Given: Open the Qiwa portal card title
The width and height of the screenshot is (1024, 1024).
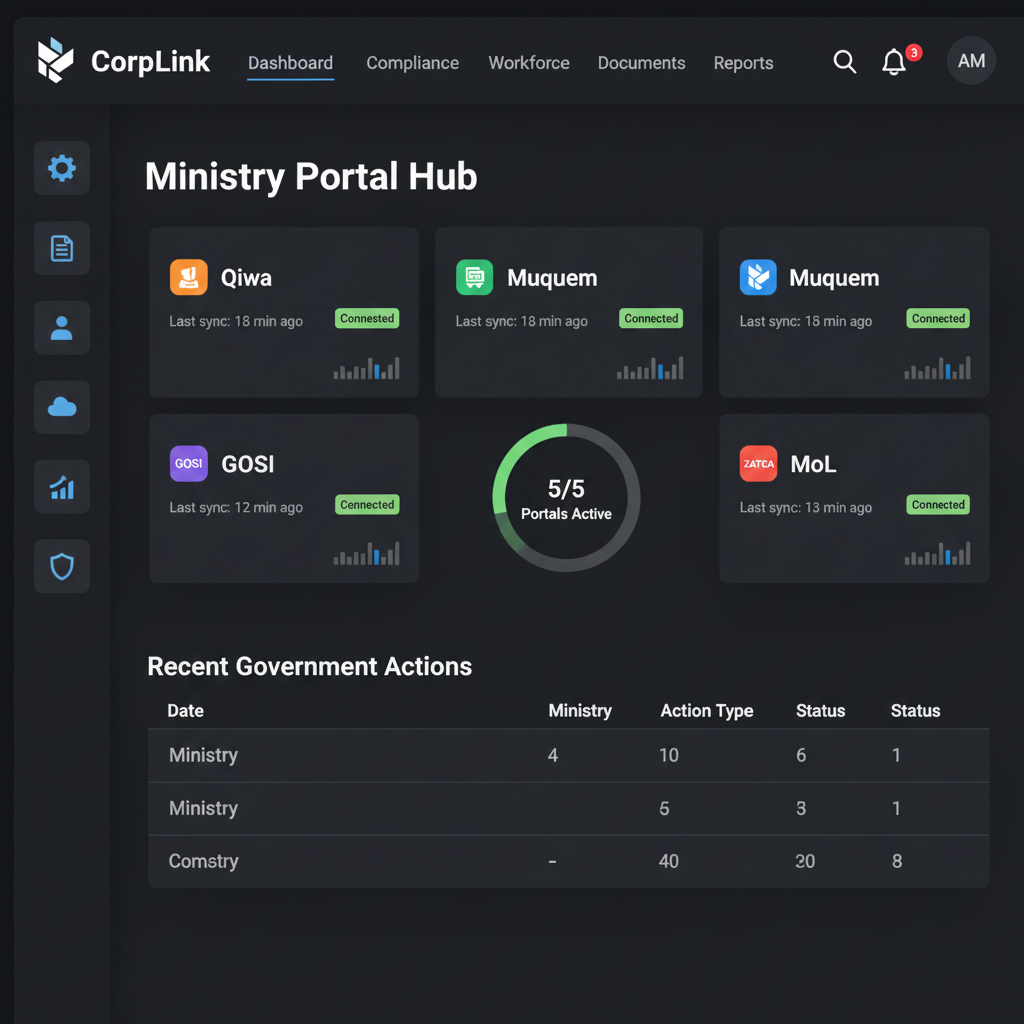Looking at the screenshot, I should pos(246,278).
